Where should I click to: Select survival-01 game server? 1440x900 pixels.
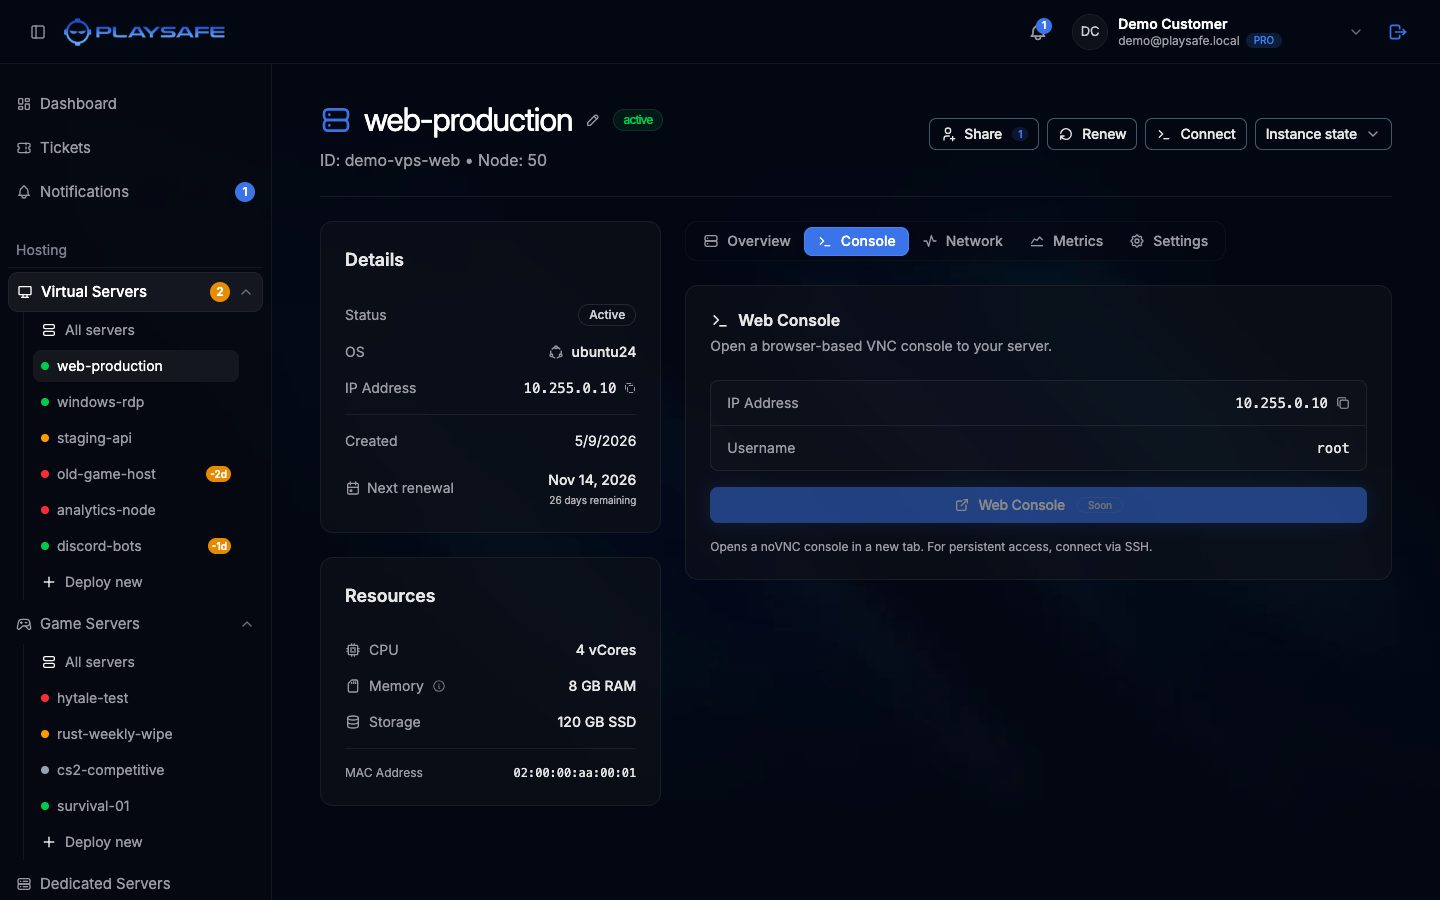(136, 806)
